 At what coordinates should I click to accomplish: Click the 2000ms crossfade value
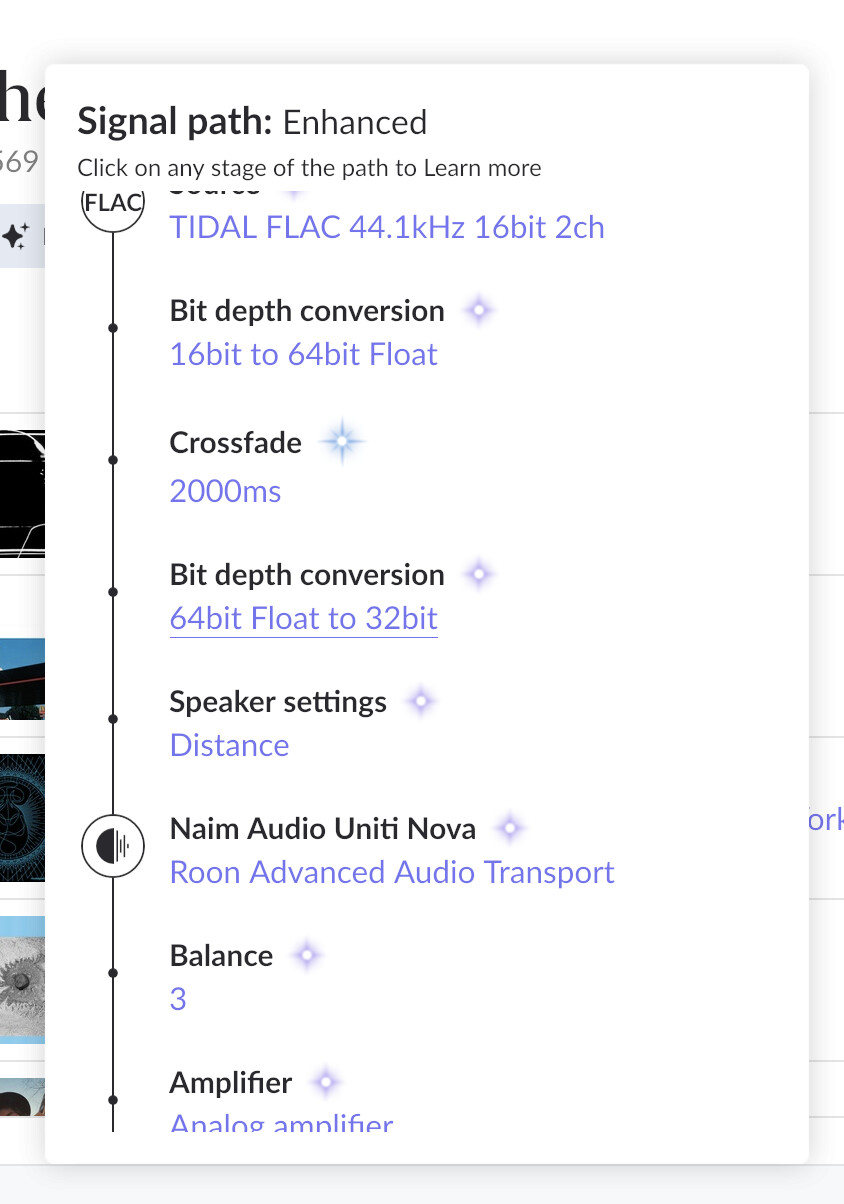[226, 491]
